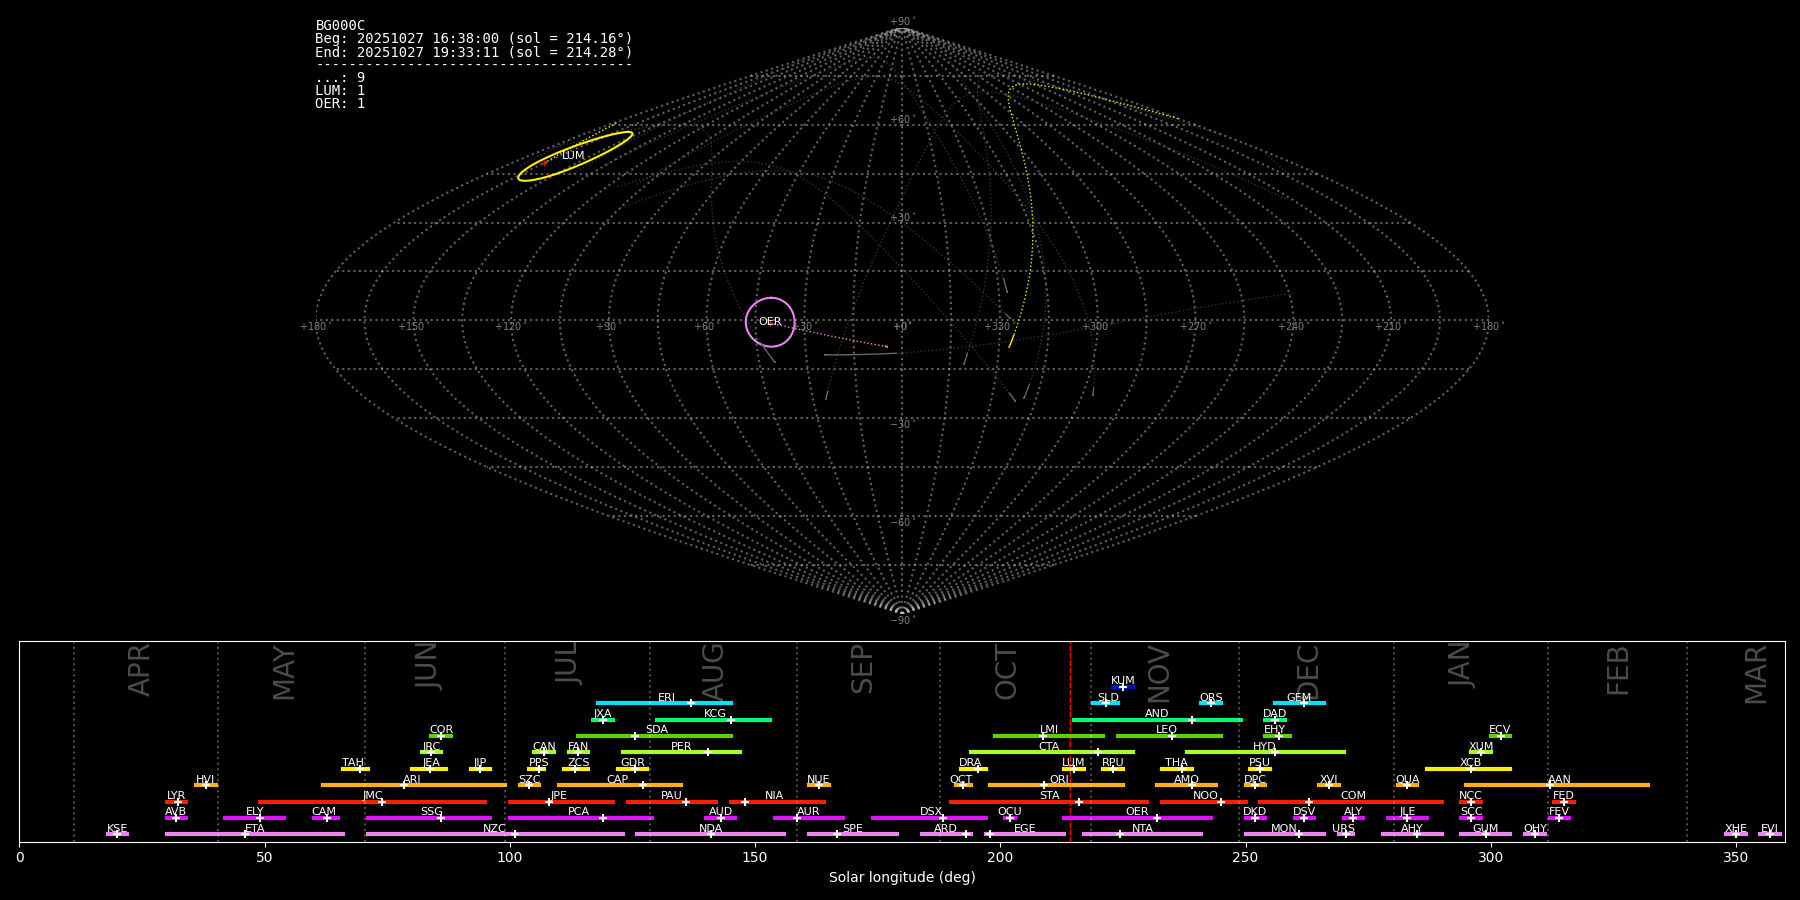Click the pink OER radiant circle on the sky map

coord(770,322)
